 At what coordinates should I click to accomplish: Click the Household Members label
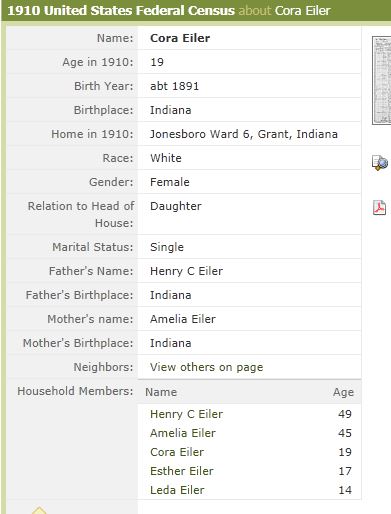(75, 391)
